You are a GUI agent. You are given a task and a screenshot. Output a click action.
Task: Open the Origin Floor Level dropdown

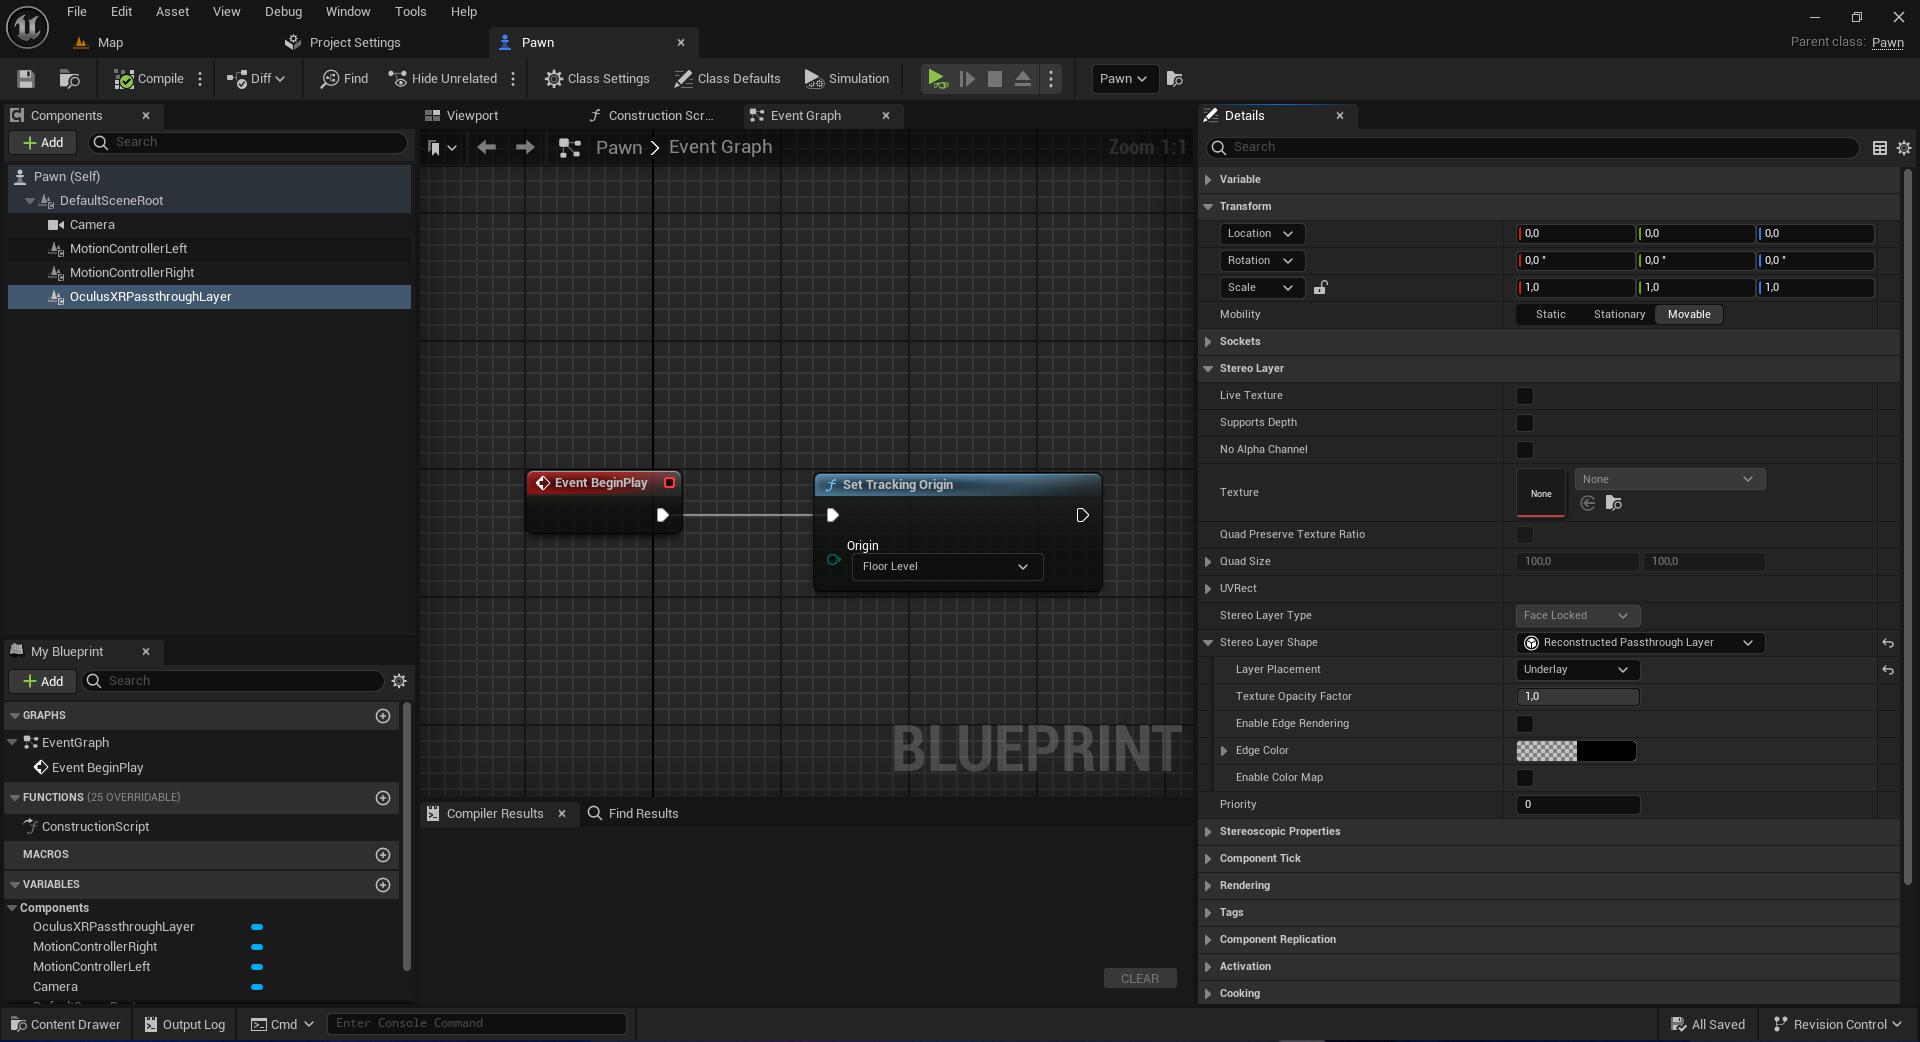[946, 567]
